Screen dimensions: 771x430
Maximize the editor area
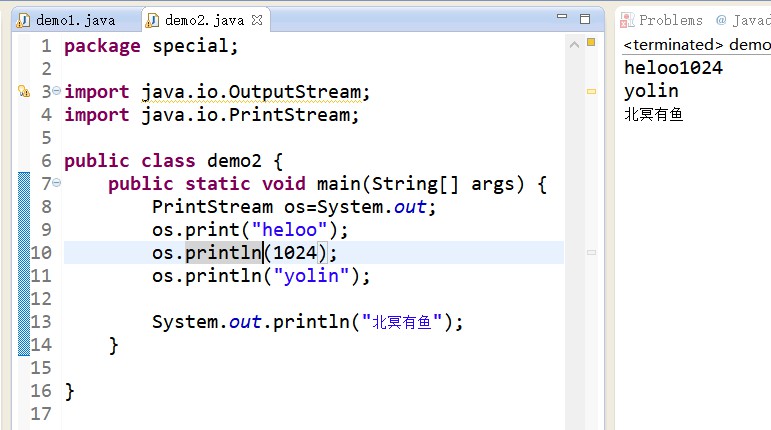[x=585, y=19]
